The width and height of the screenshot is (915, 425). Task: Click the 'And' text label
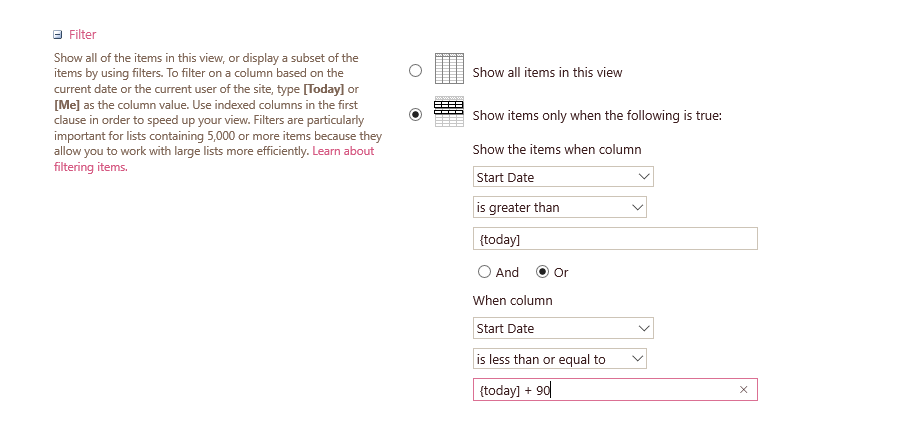tap(507, 272)
